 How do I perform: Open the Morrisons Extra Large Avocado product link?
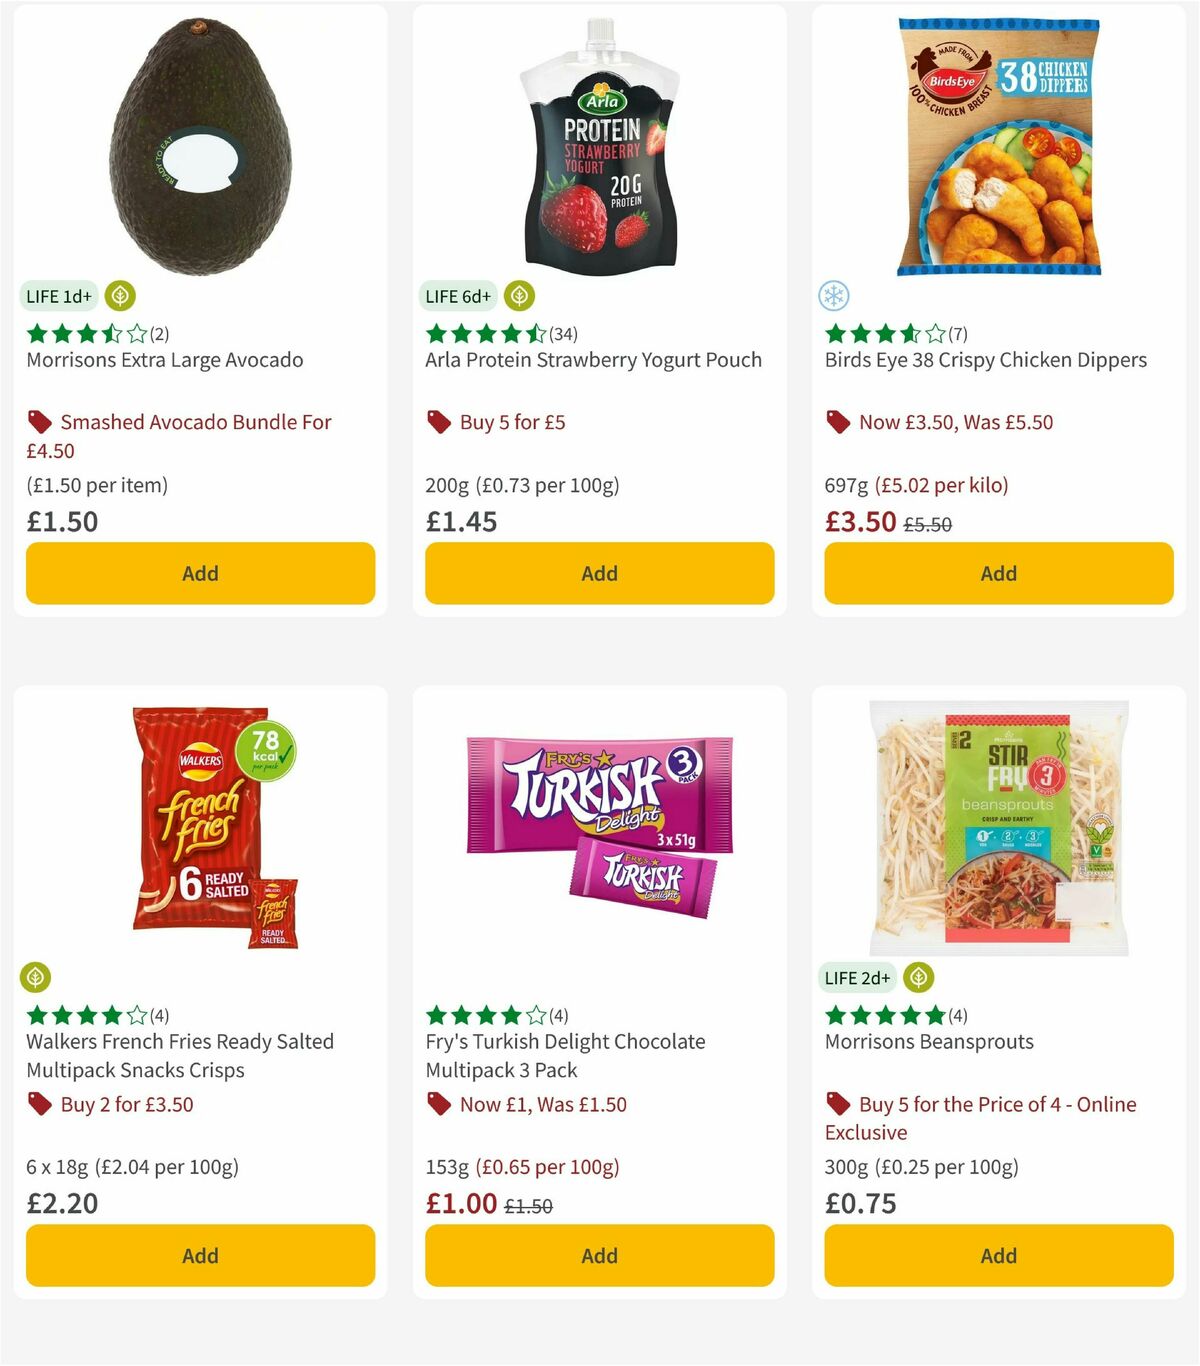[x=164, y=360]
